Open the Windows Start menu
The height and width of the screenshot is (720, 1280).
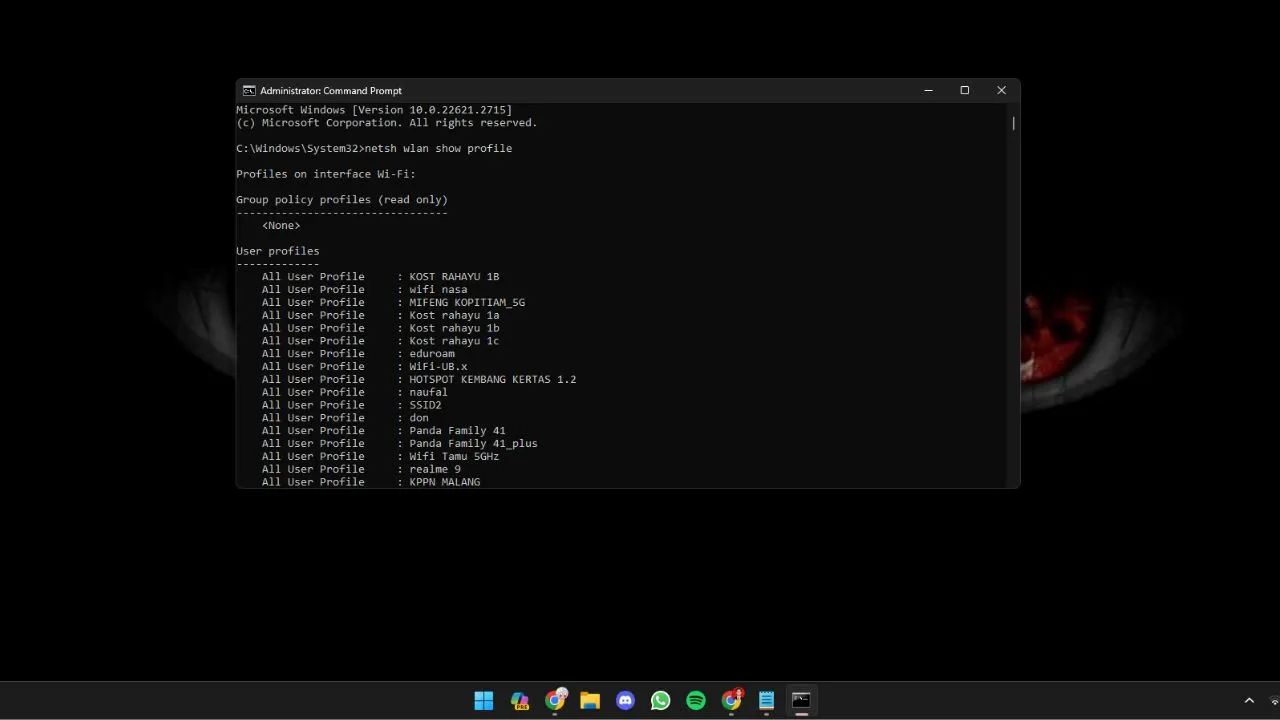point(484,700)
